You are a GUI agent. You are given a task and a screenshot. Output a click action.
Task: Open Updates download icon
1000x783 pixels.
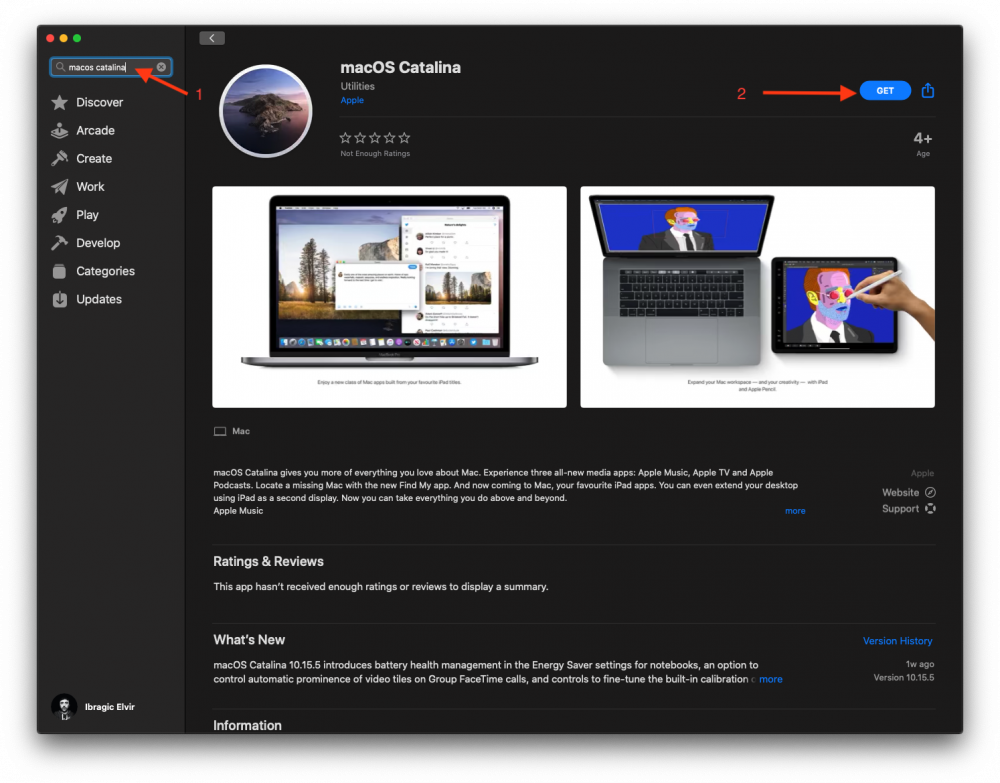(x=59, y=299)
